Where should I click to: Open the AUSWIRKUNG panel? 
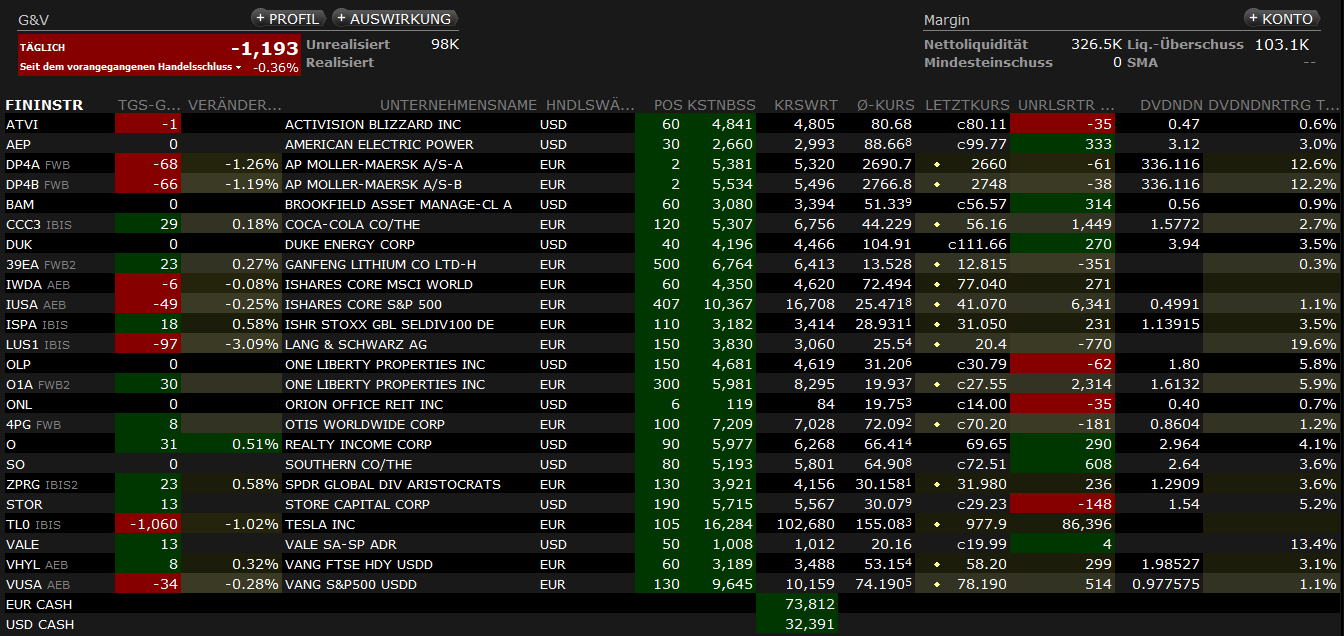(x=394, y=18)
